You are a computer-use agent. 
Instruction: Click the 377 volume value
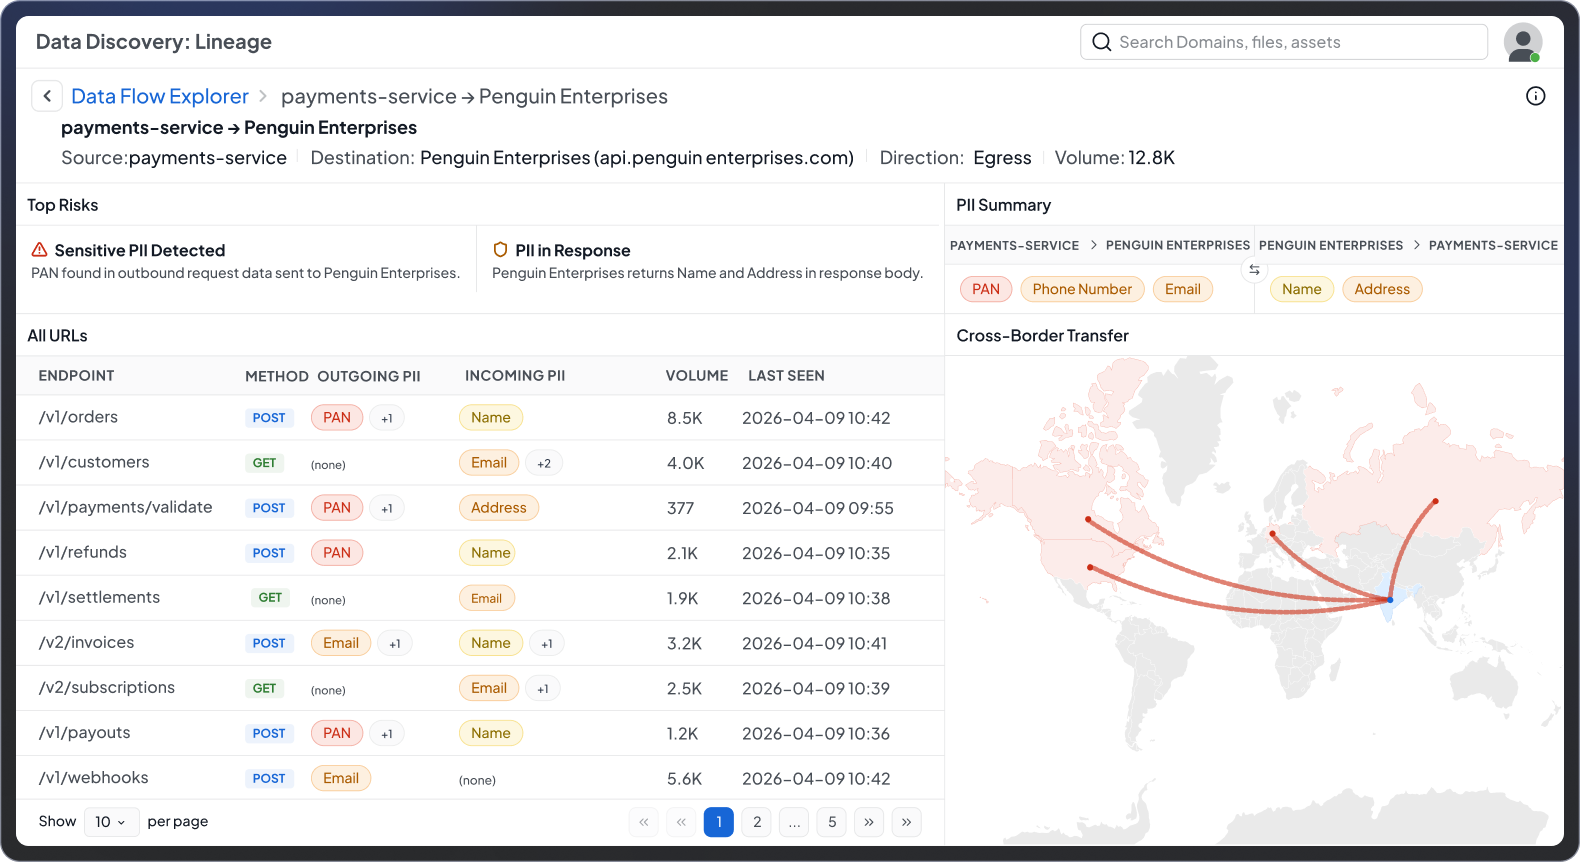[681, 508]
